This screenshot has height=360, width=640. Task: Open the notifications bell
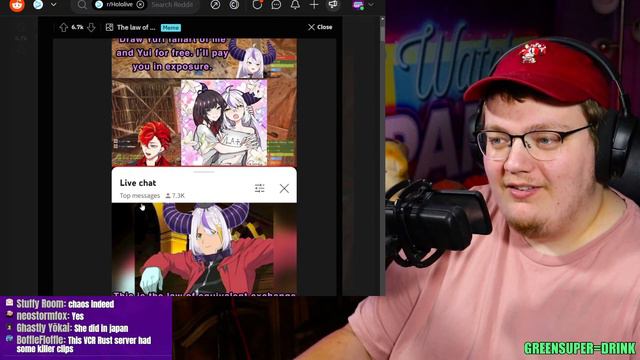point(295,5)
